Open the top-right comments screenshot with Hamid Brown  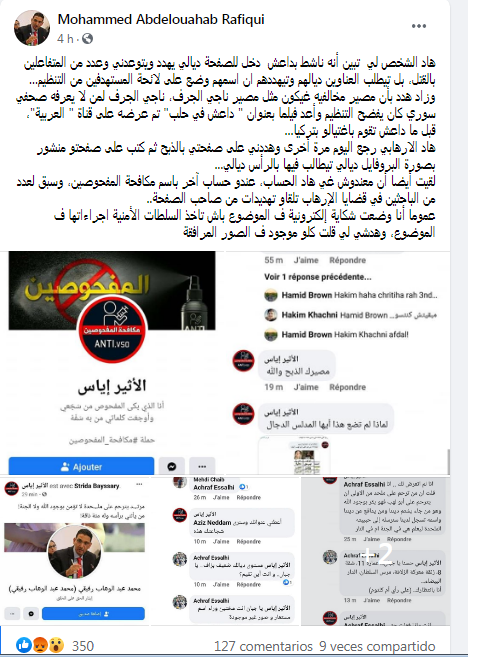[338, 363]
